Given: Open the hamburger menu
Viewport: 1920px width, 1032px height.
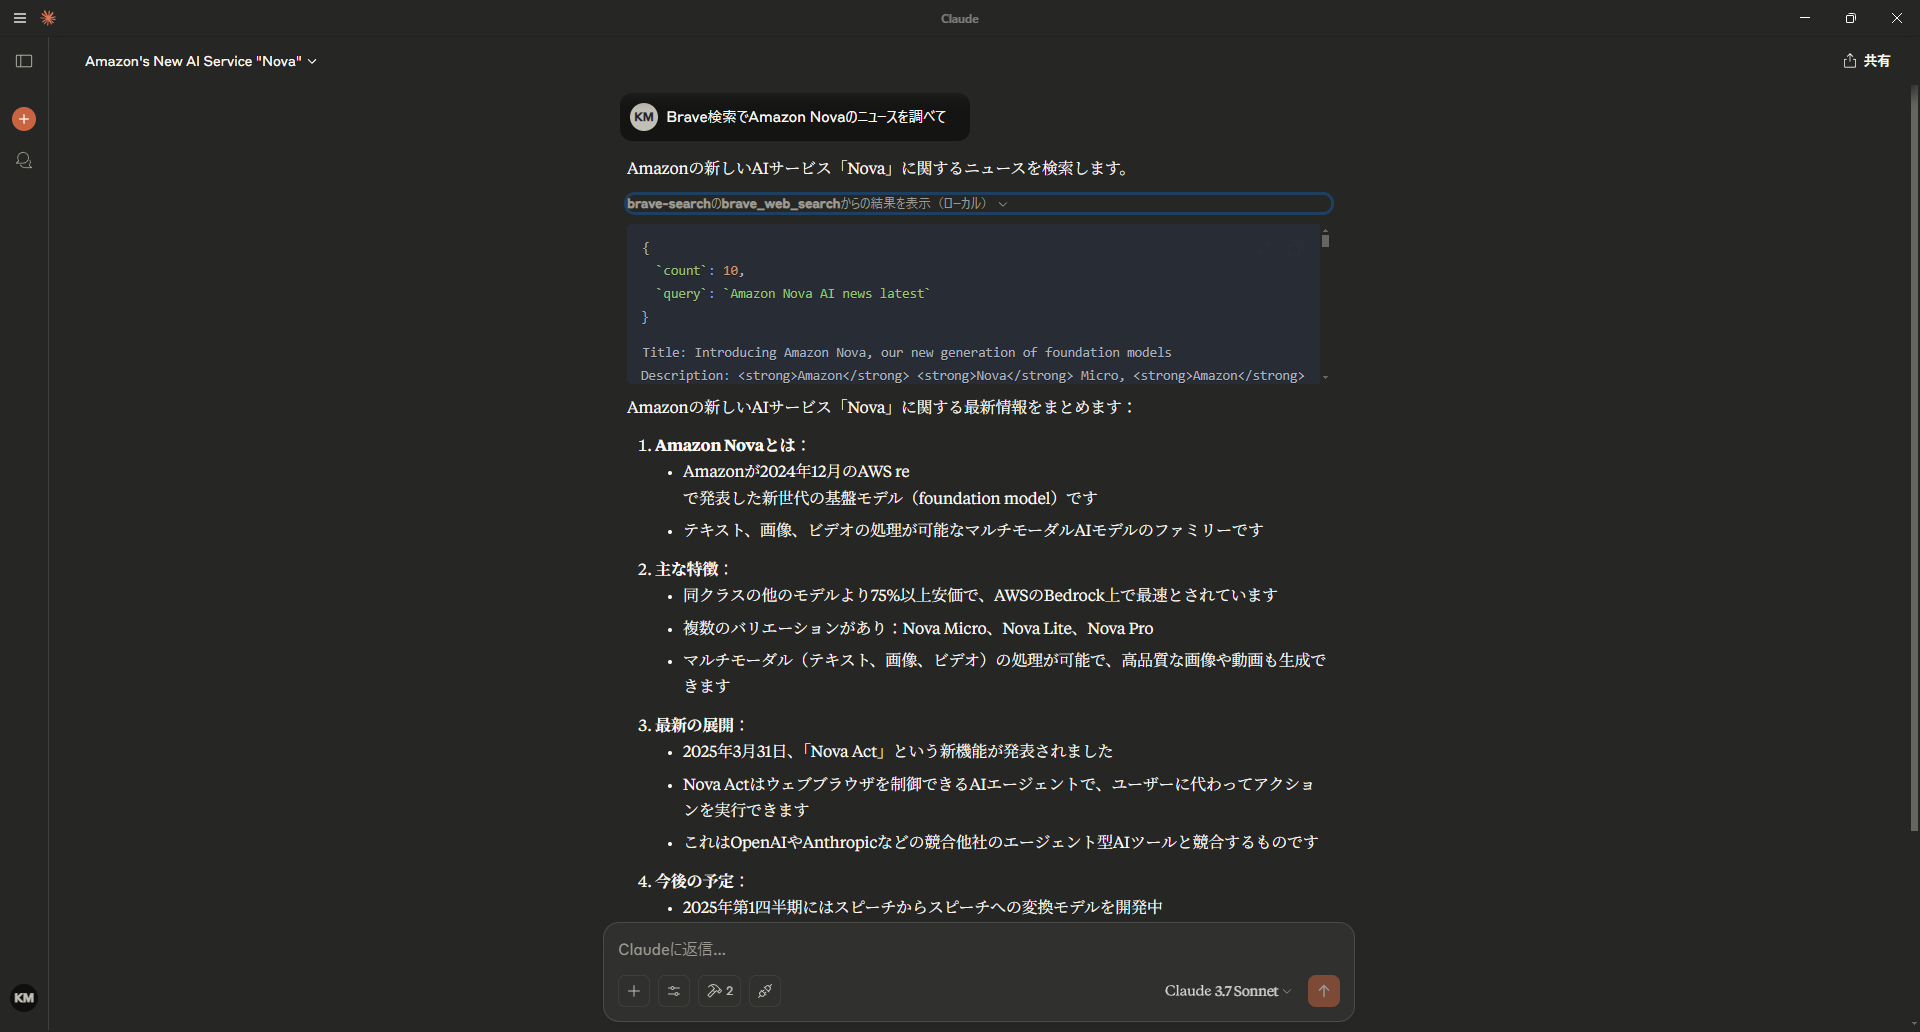Looking at the screenshot, I should click(x=20, y=18).
